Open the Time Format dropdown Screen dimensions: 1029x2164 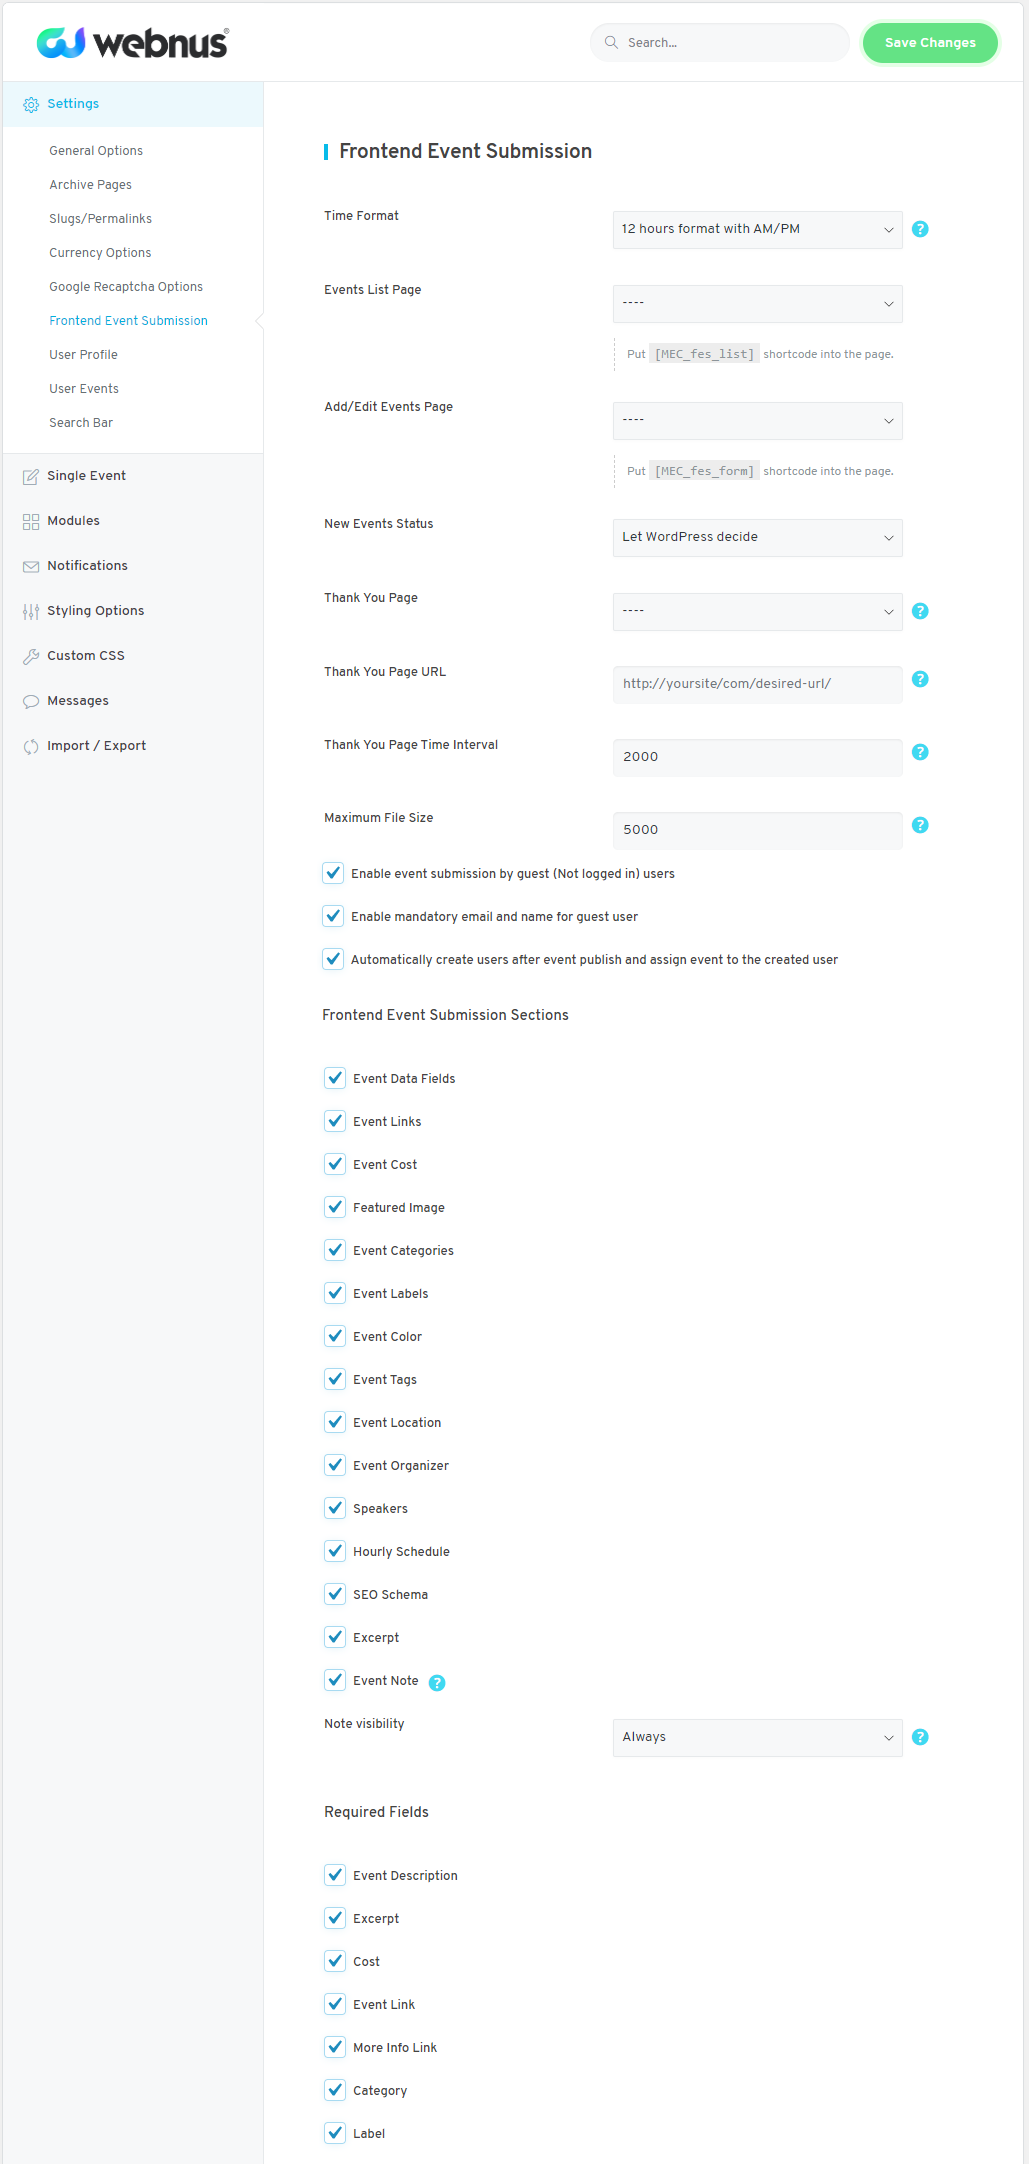[x=757, y=229]
